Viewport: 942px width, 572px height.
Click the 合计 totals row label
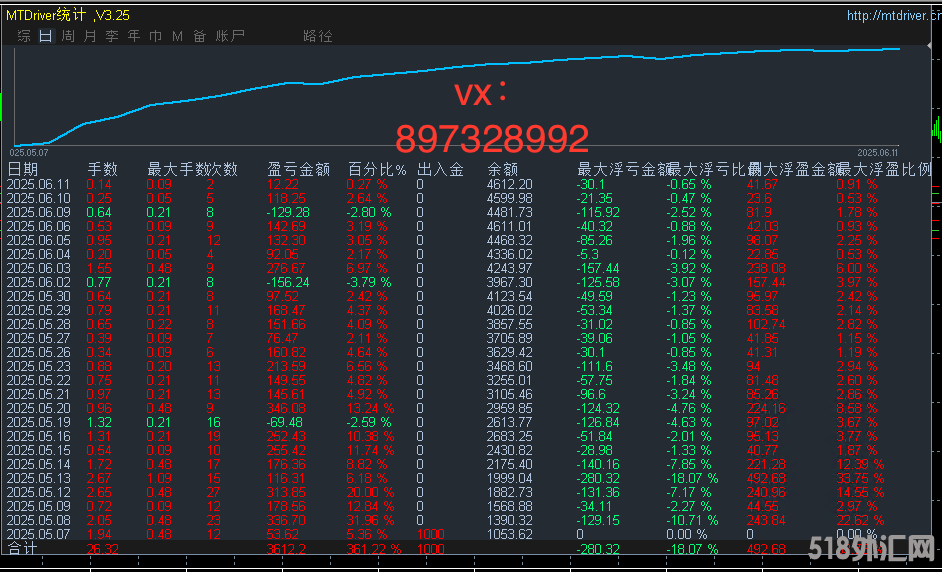pyautogui.click(x=22, y=549)
